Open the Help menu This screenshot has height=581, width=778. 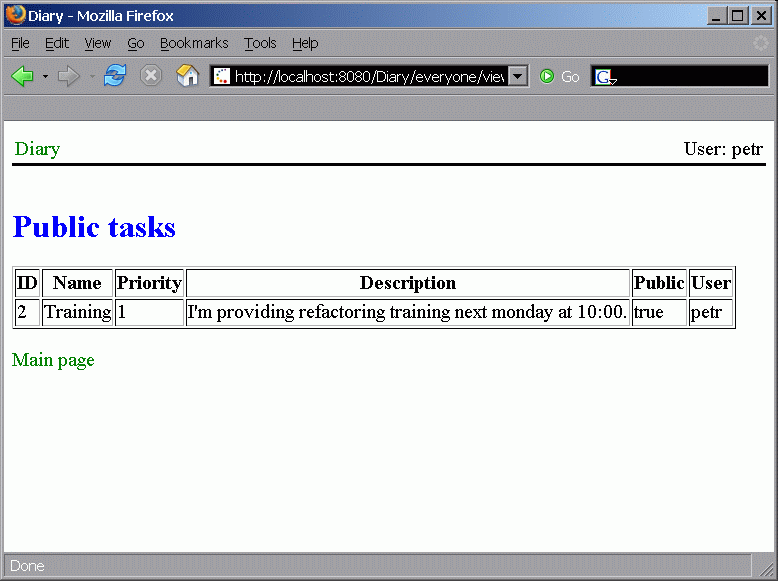click(x=305, y=43)
